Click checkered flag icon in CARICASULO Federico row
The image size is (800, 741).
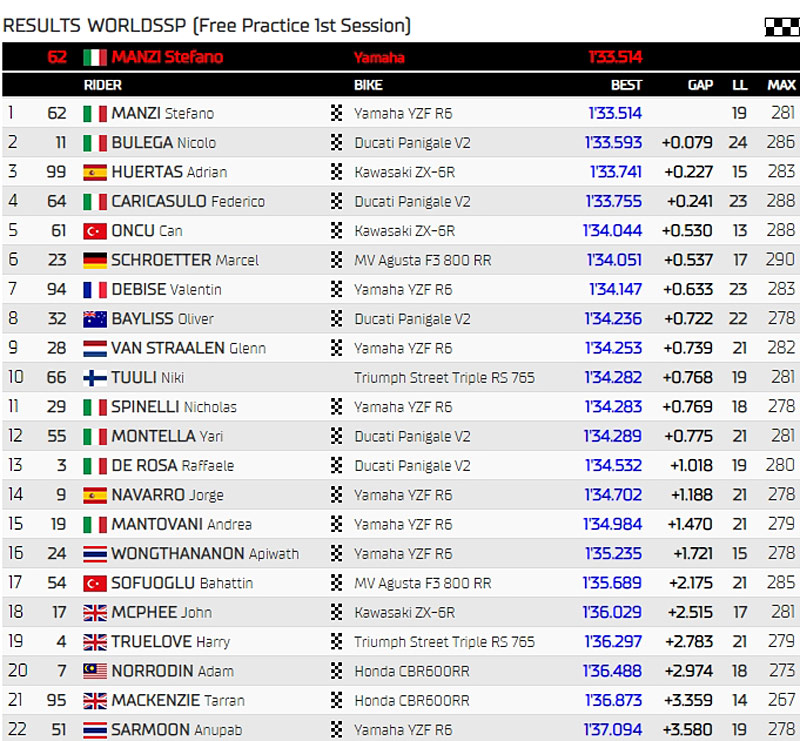coord(336,202)
